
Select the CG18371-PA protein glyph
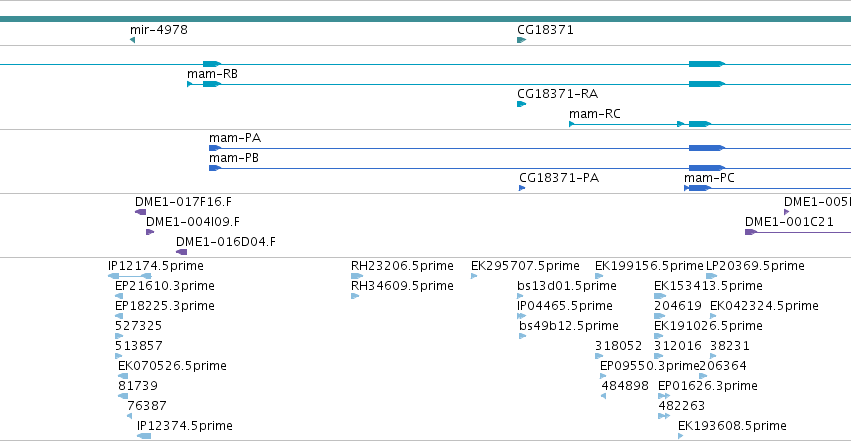(522, 188)
